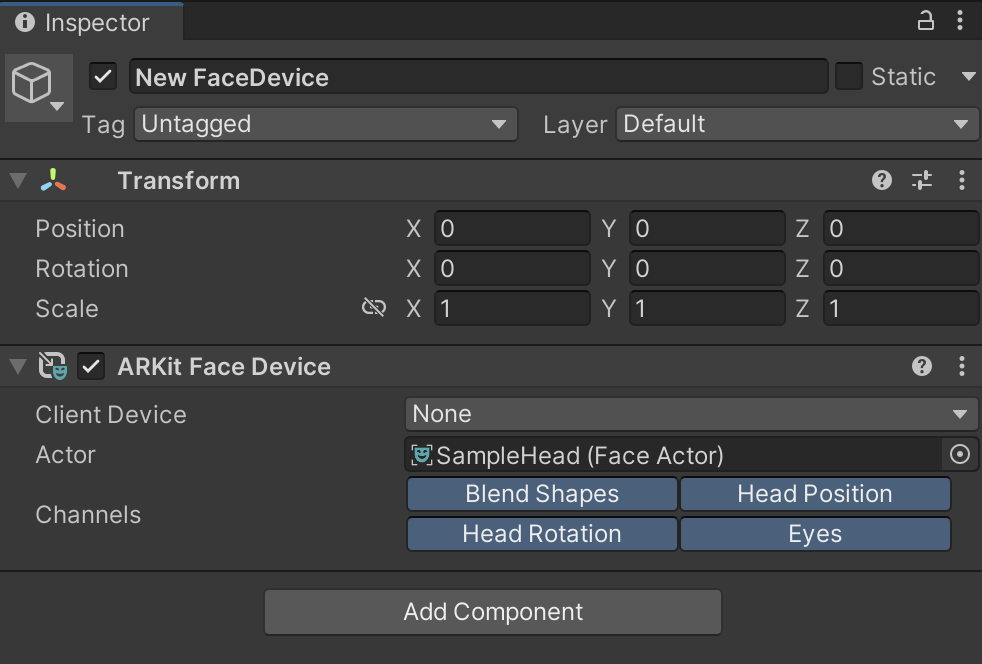Toggle the Blend Shapes channel button
The width and height of the screenshot is (982, 664).
point(542,494)
